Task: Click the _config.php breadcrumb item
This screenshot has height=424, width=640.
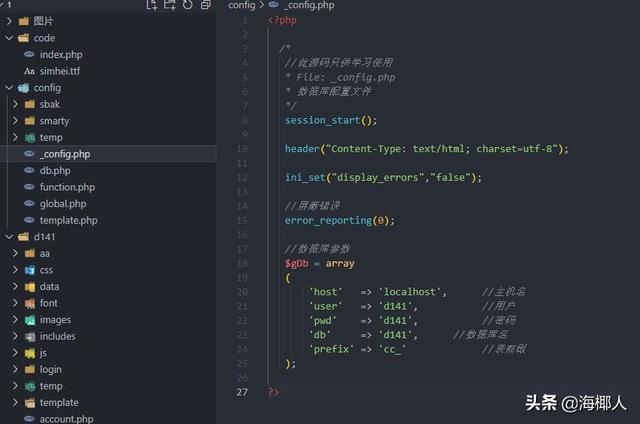Action: pos(307,5)
